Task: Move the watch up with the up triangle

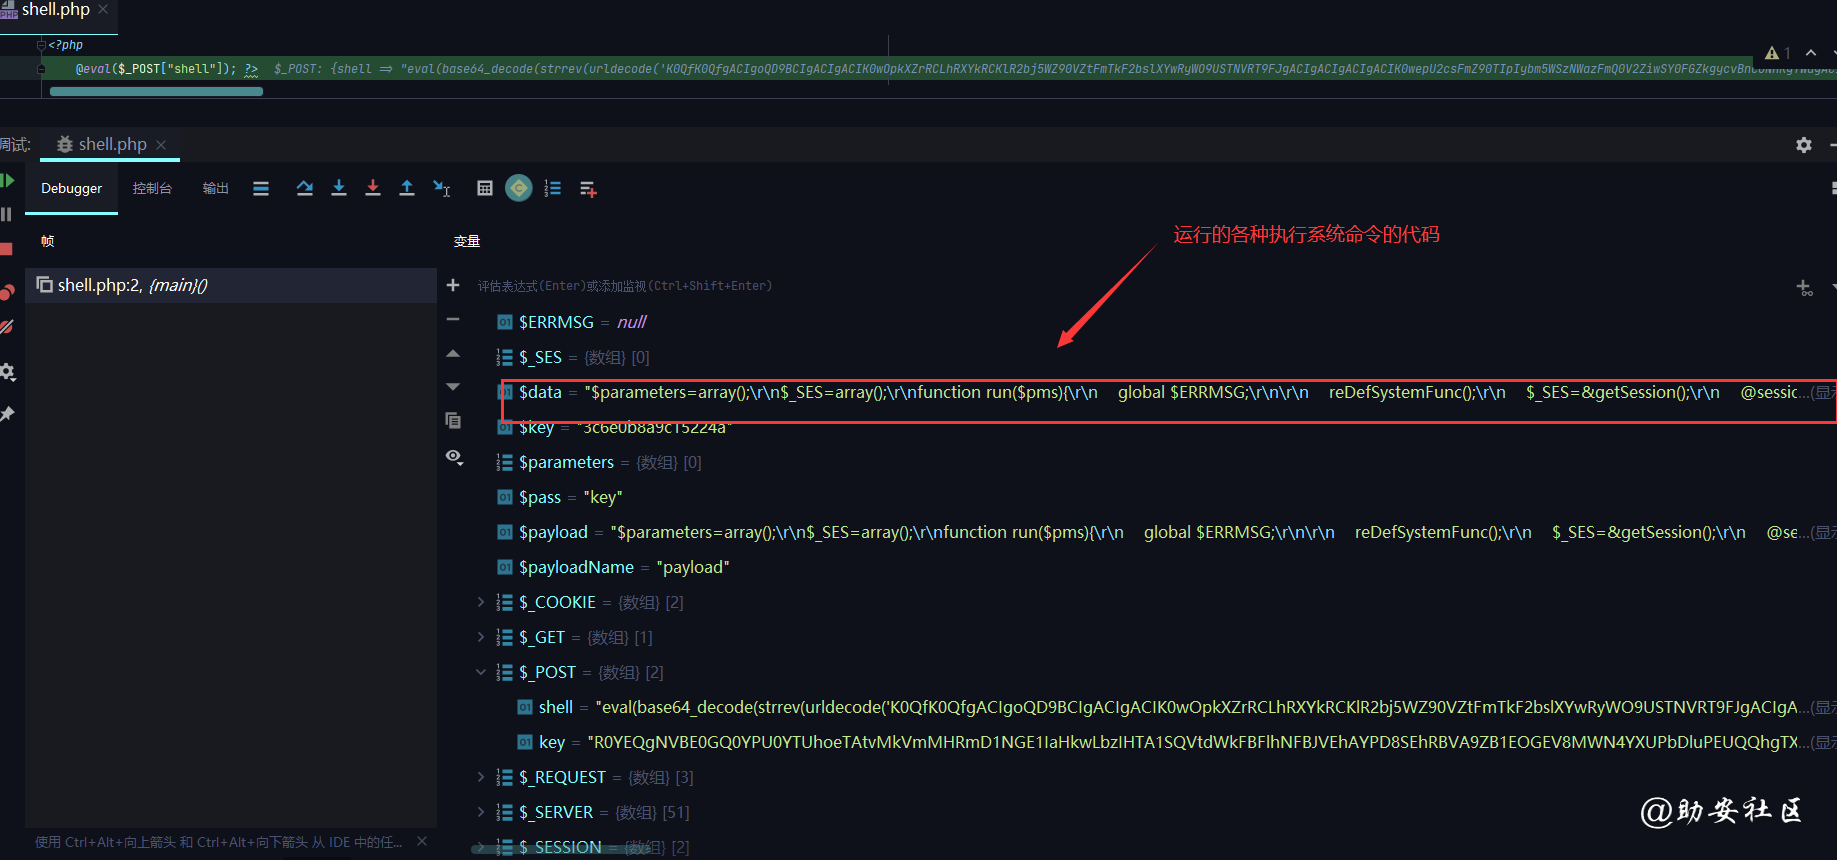Action: coord(453,353)
